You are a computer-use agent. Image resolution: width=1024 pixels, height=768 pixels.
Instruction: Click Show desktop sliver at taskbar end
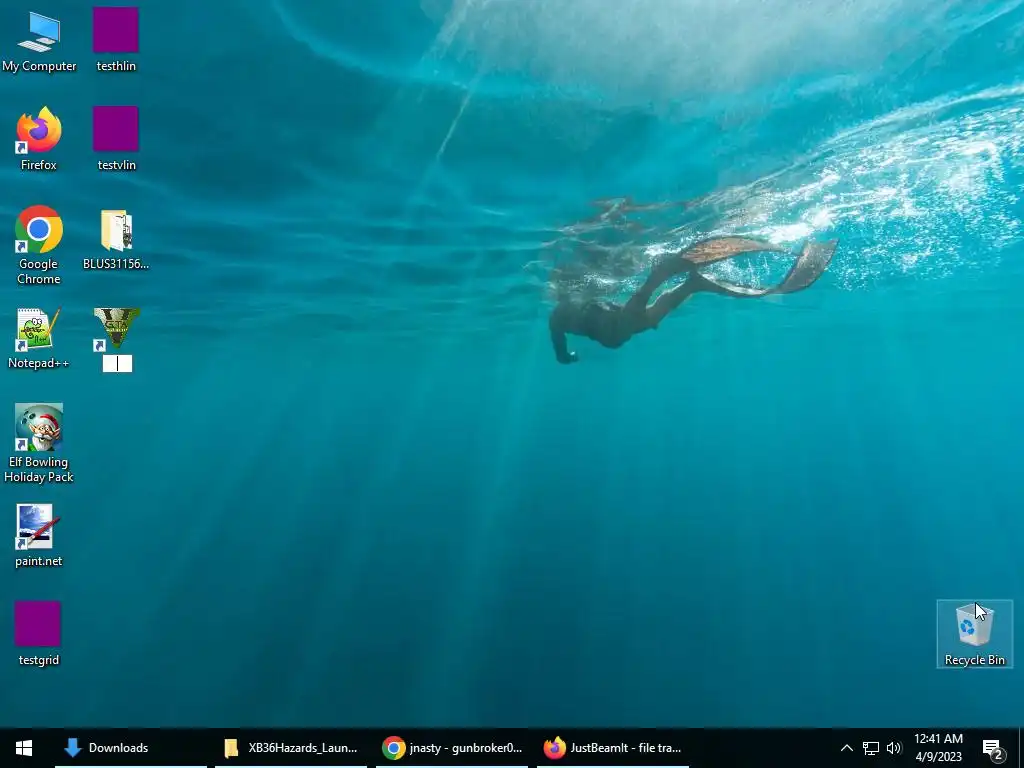pyautogui.click(x=1021, y=748)
